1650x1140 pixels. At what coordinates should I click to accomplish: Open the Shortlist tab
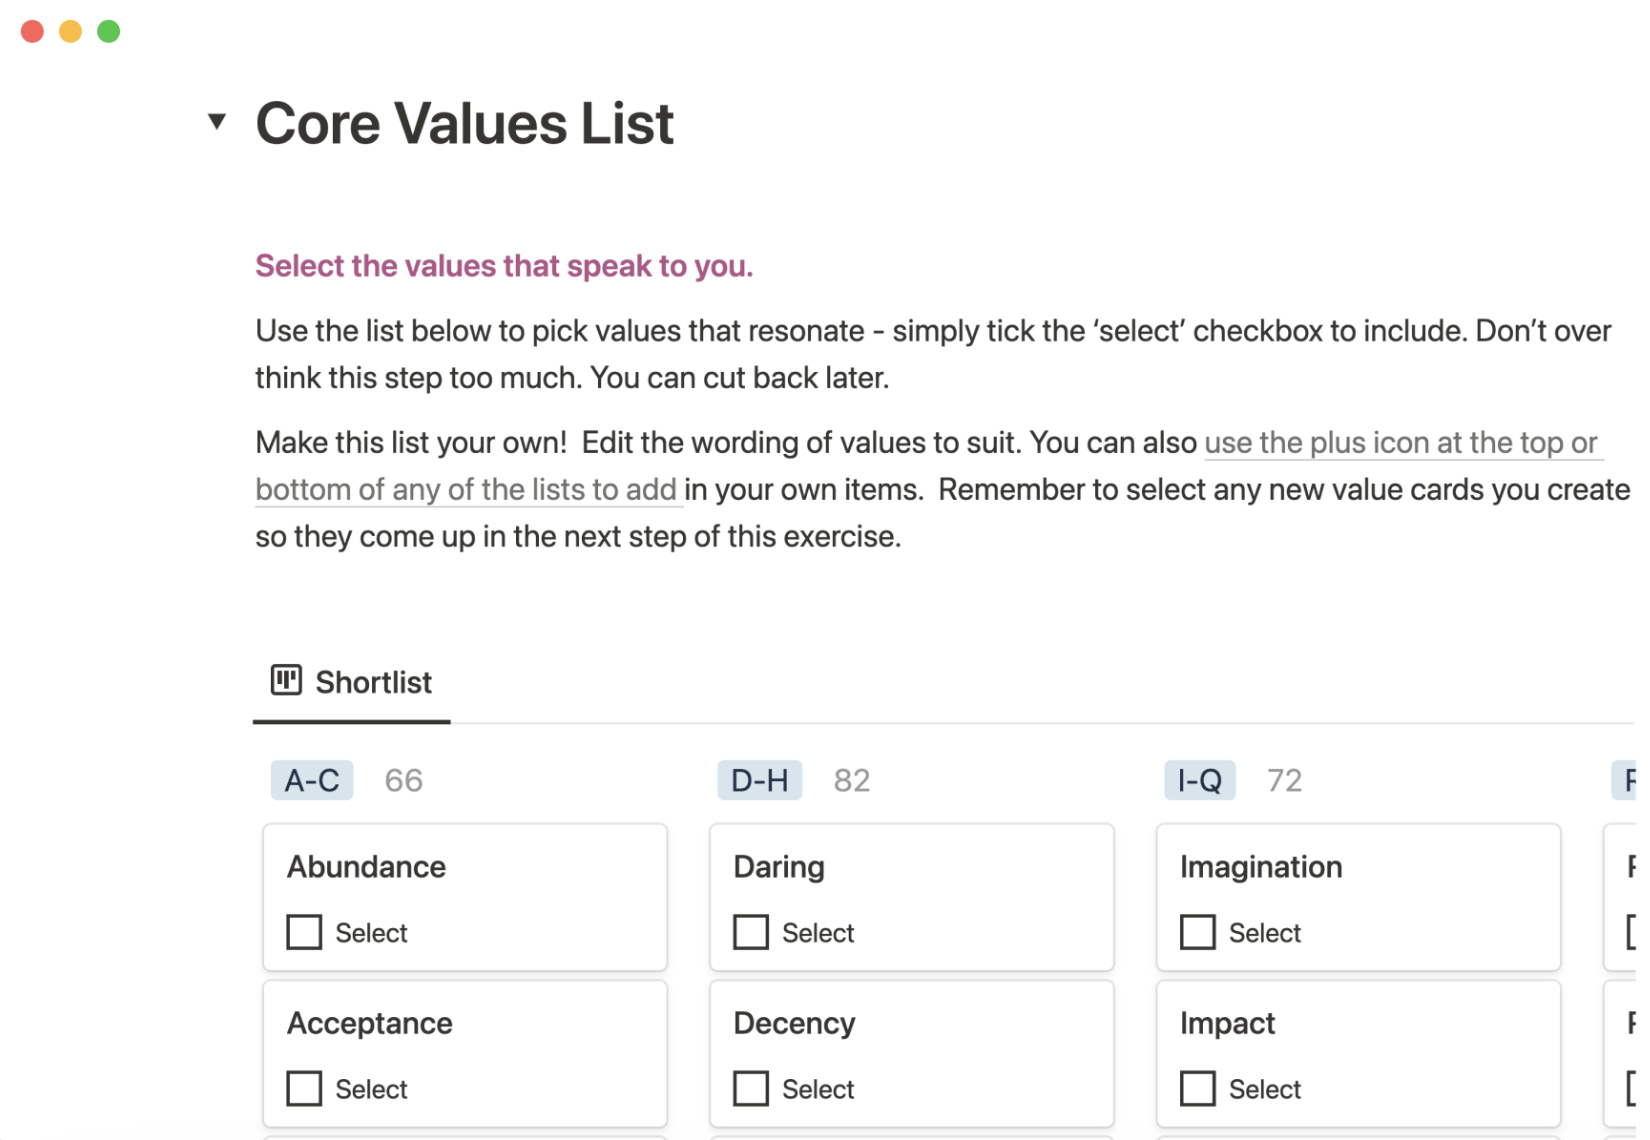[x=373, y=682]
